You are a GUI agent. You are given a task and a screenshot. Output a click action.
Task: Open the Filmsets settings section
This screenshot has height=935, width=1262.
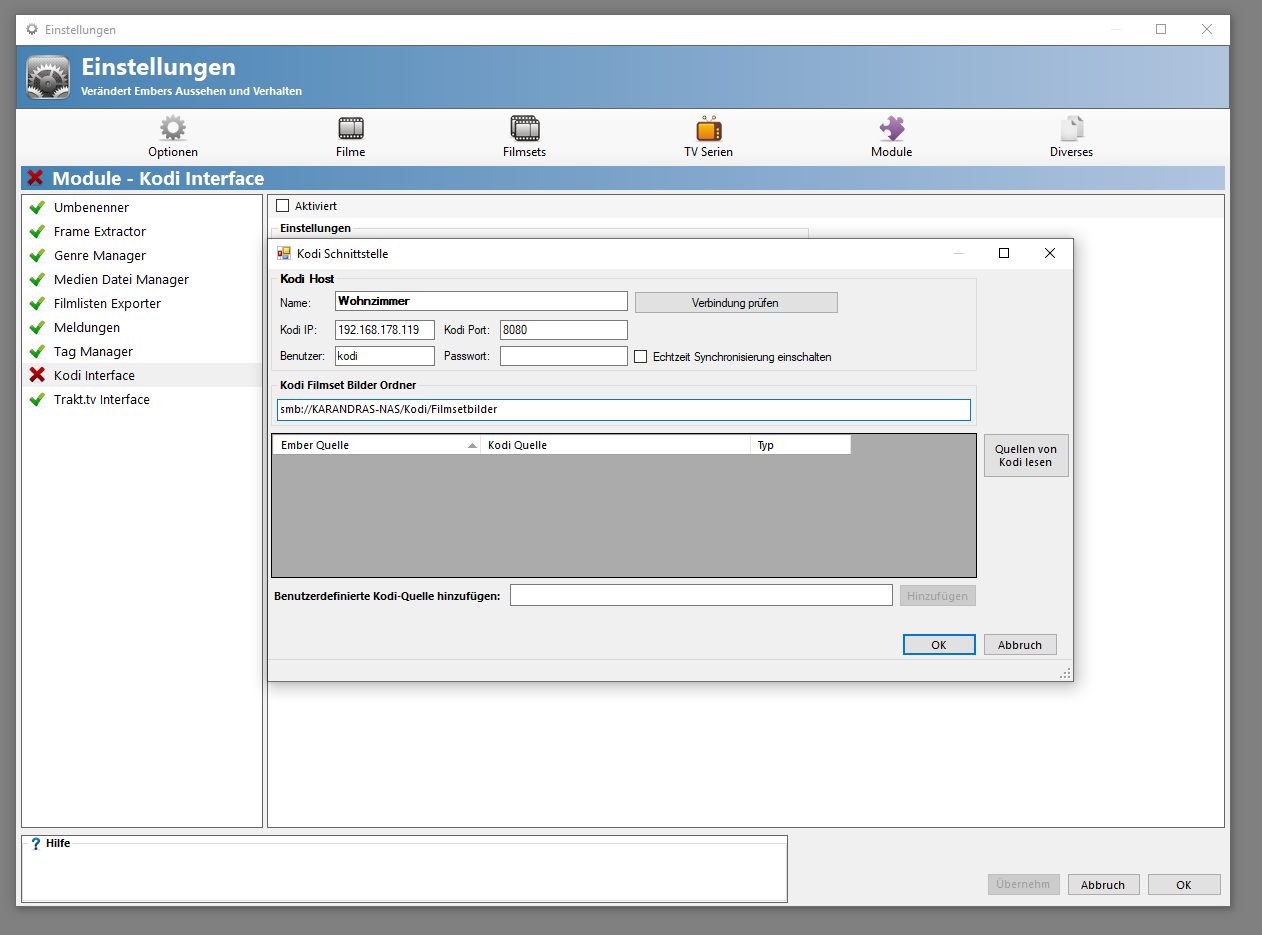point(524,137)
